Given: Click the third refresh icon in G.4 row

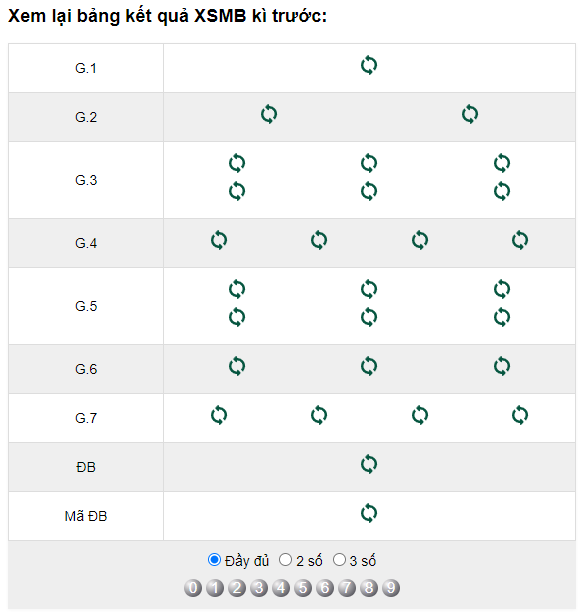Looking at the screenshot, I should (x=420, y=240).
